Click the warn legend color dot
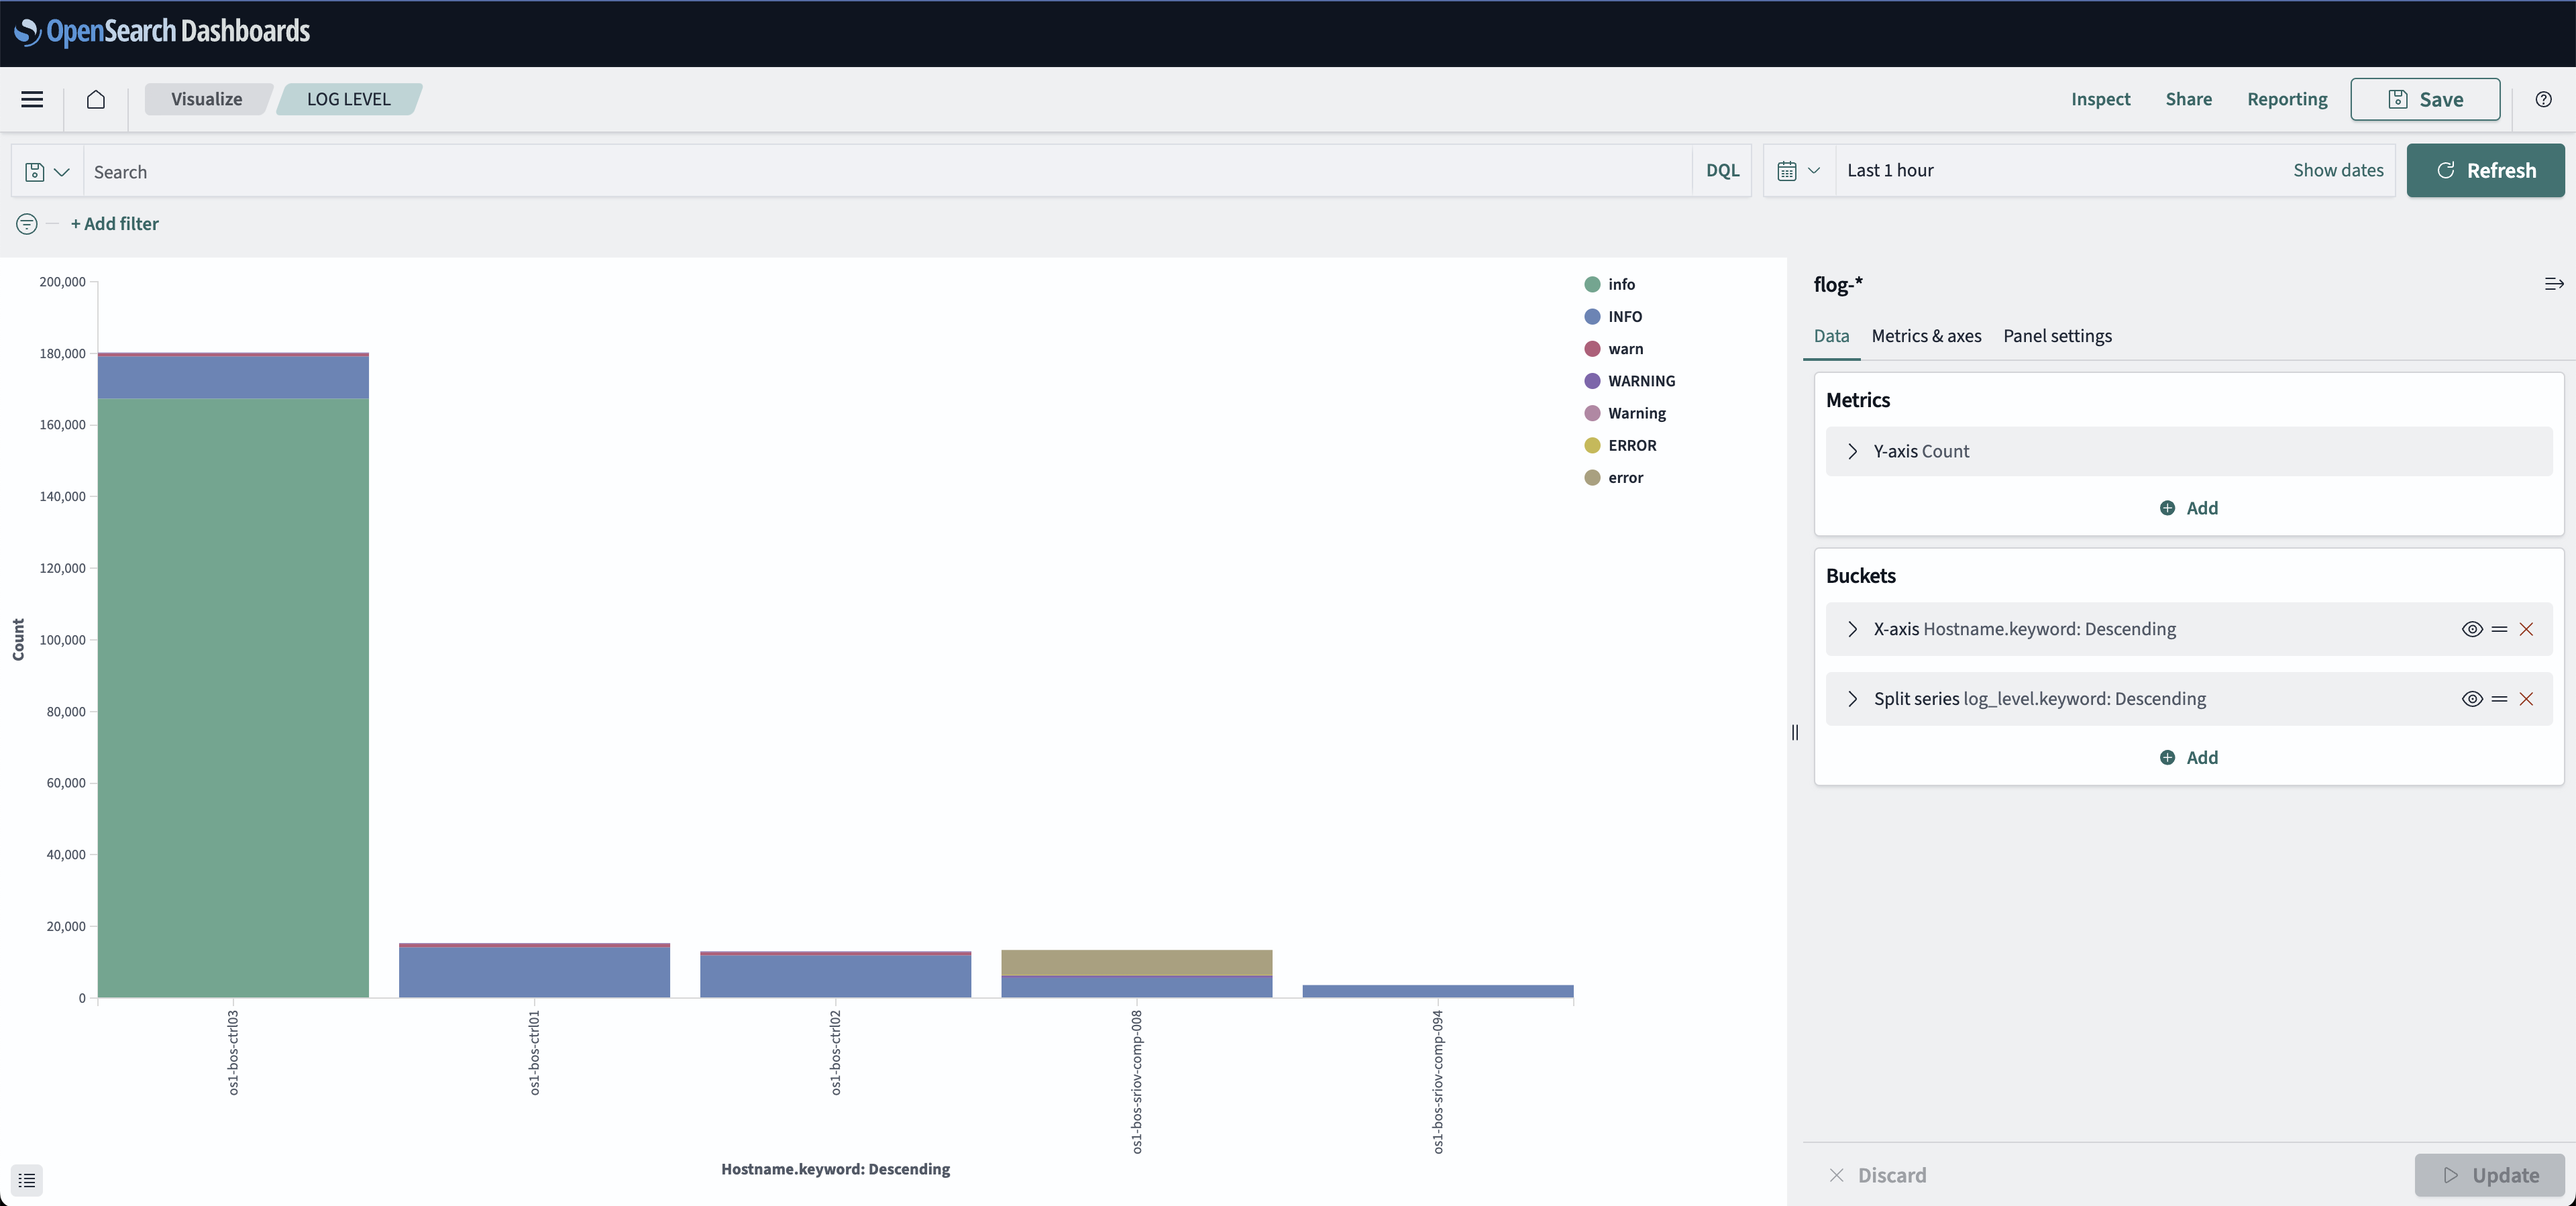Viewport: 2576px width, 1206px height. 1592,348
